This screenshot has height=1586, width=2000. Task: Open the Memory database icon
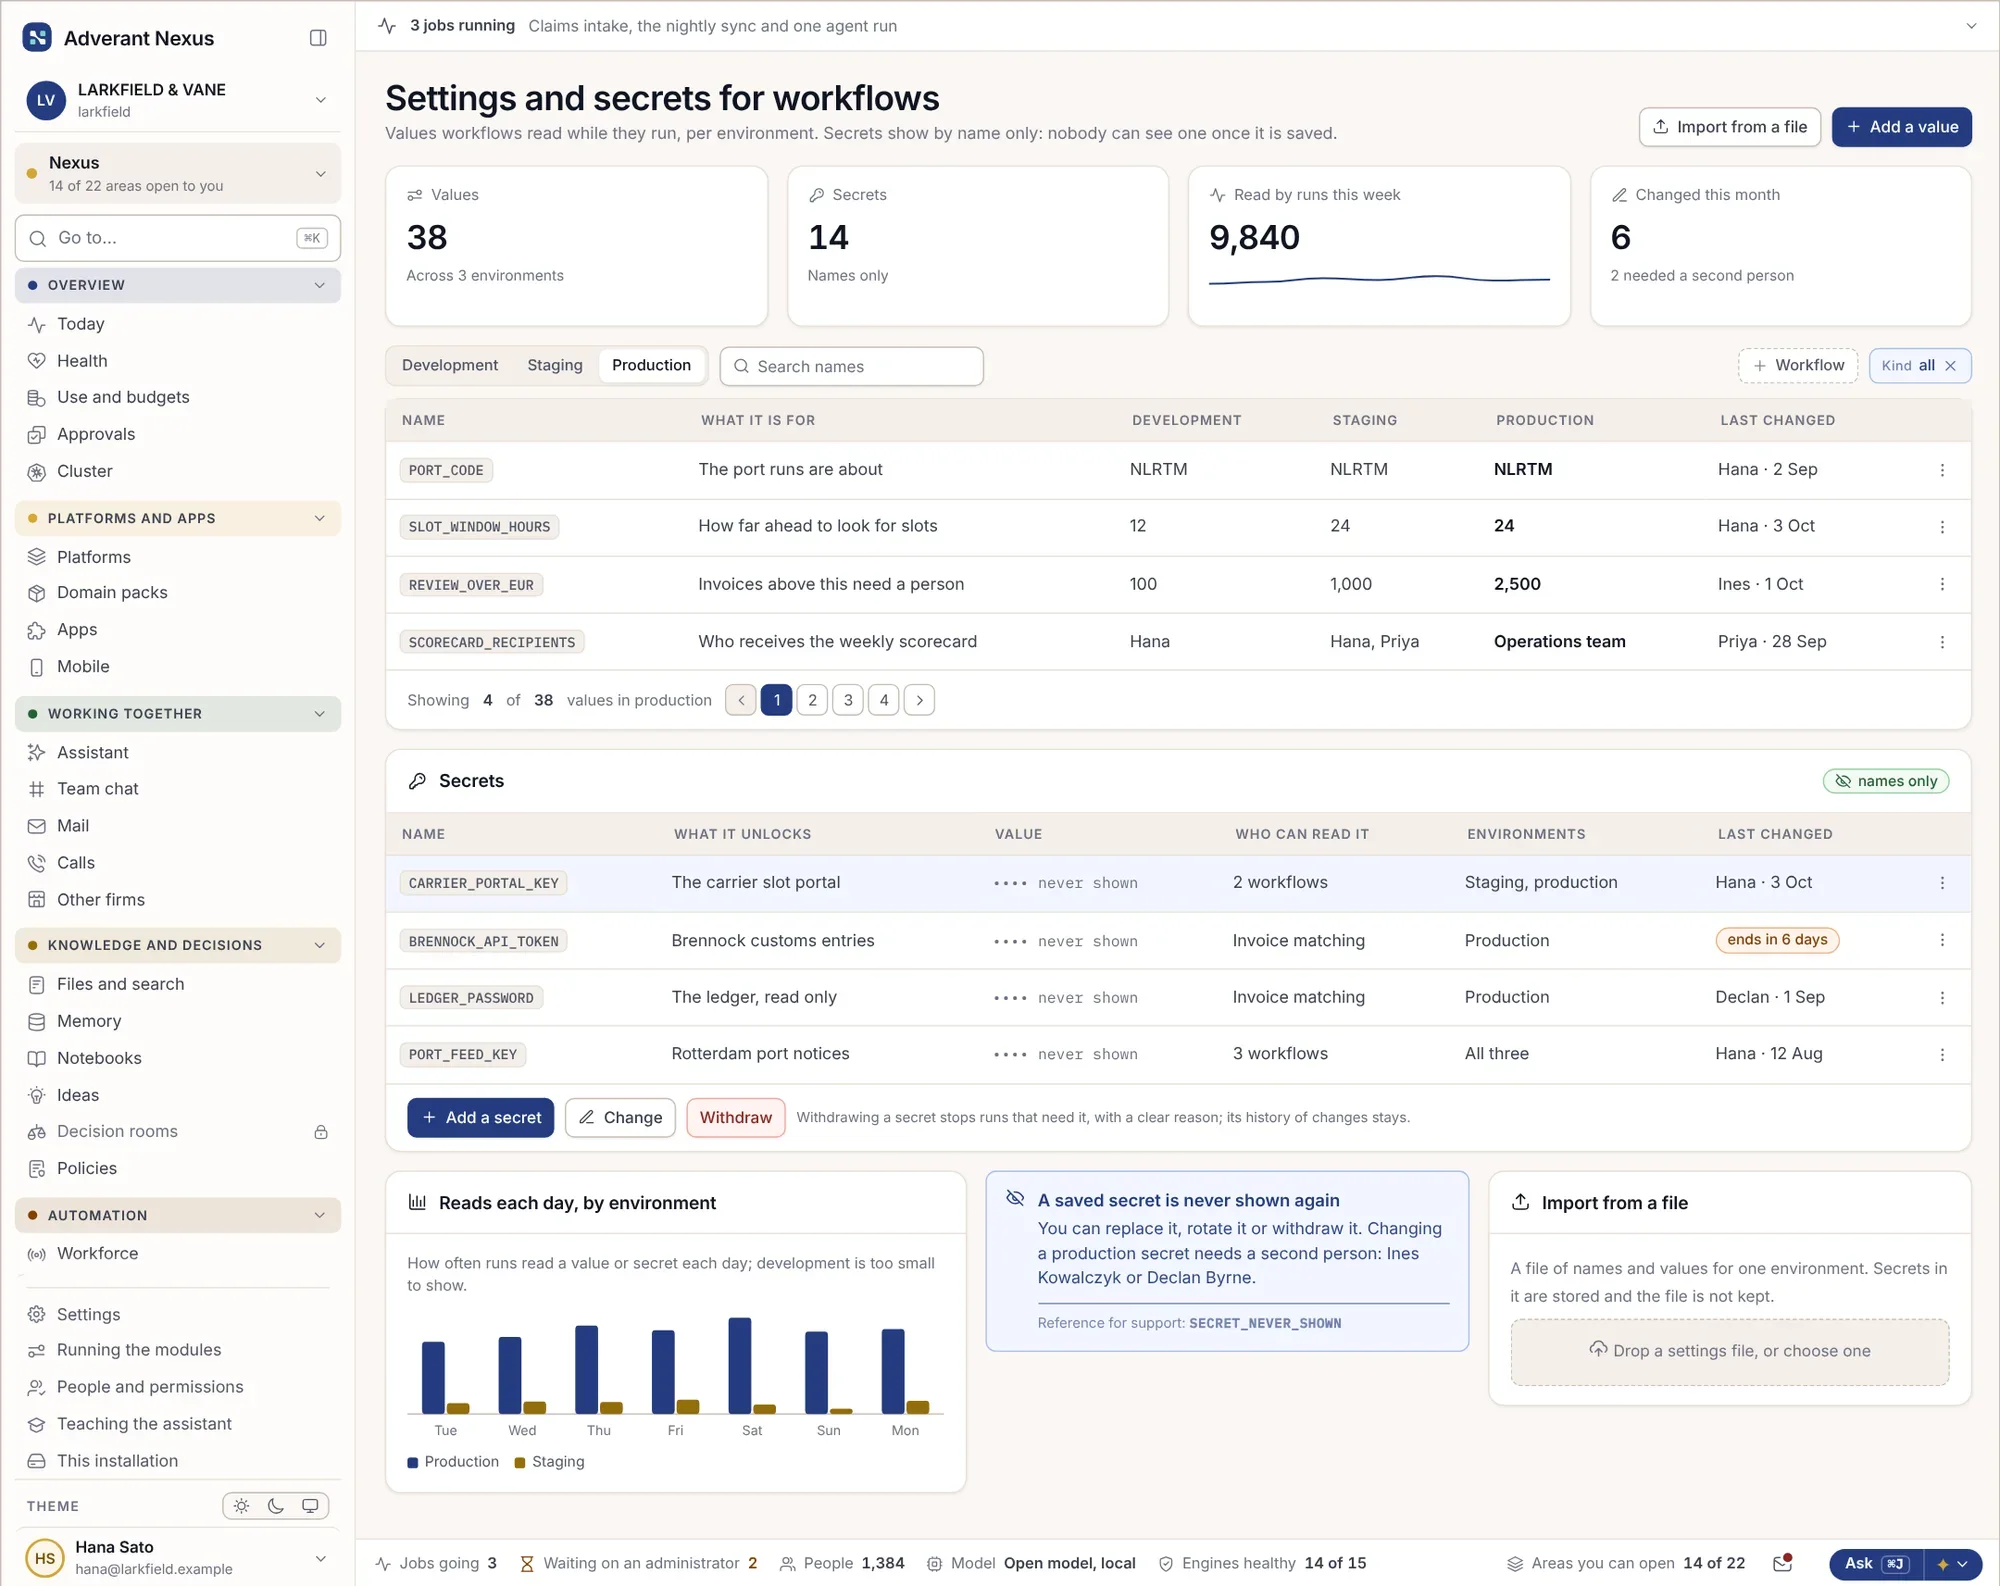[x=37, y=1022]
